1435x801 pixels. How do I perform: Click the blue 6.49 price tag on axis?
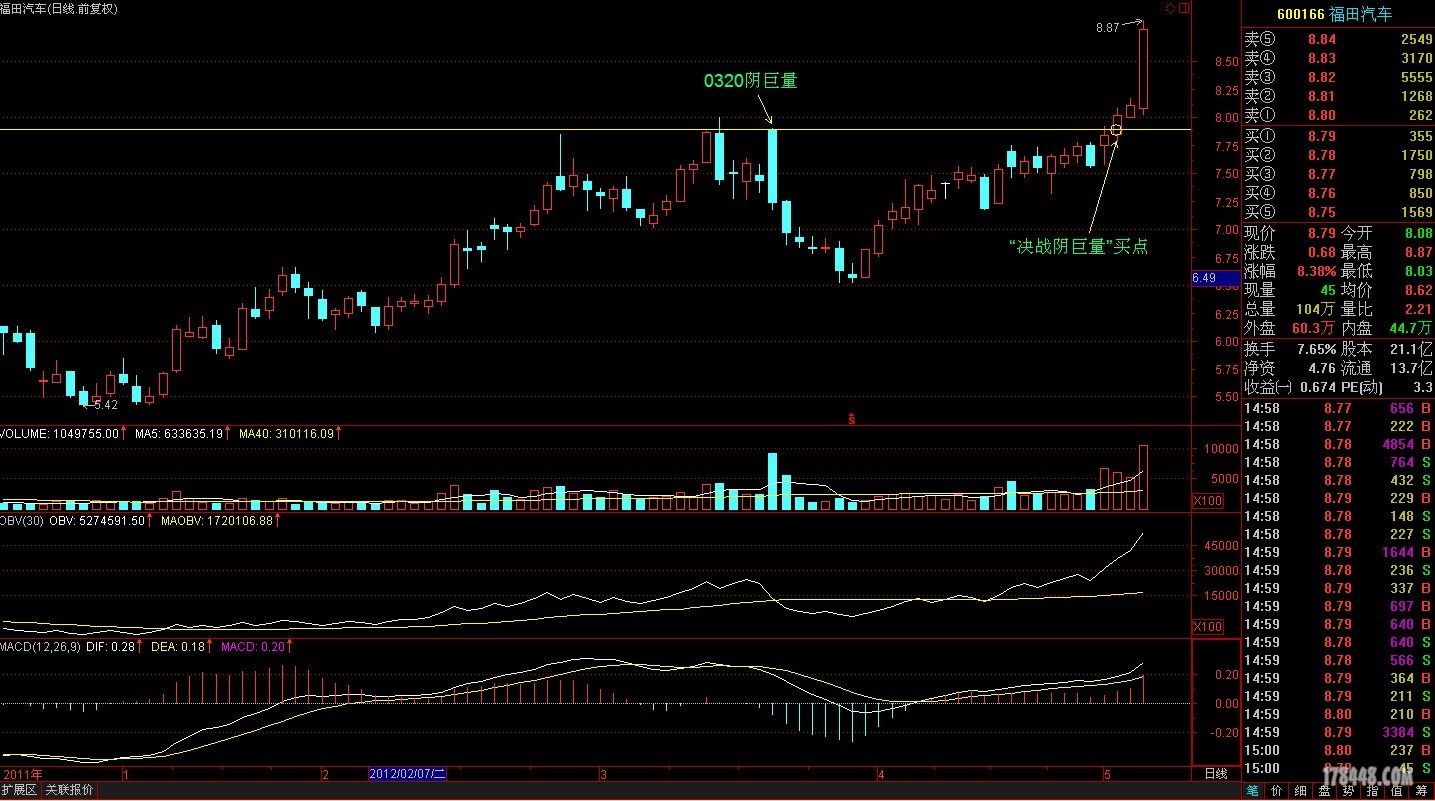point(1204,277)
